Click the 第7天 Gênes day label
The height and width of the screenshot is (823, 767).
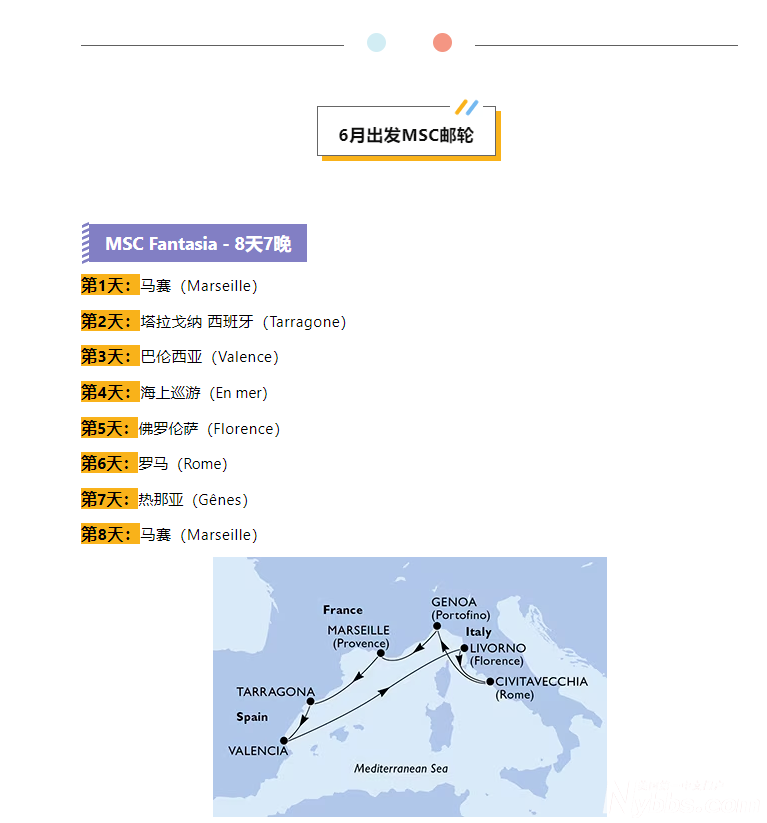108,500
